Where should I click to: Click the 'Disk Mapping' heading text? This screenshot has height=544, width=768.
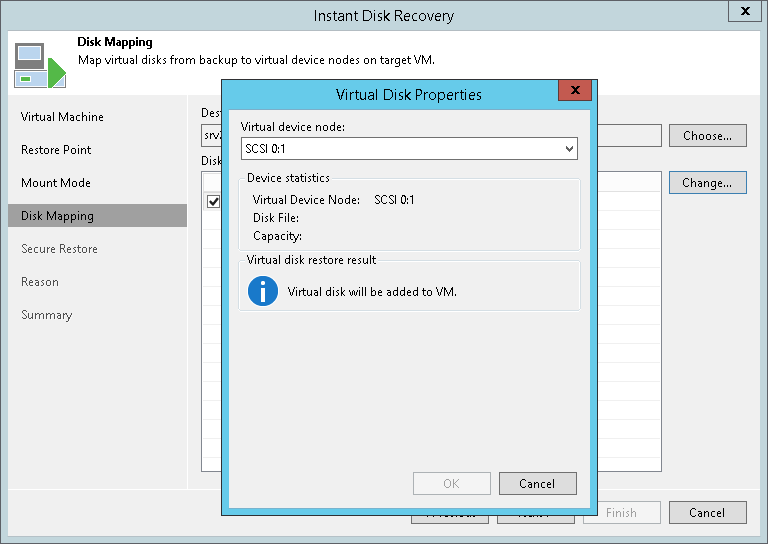point(115,42)
